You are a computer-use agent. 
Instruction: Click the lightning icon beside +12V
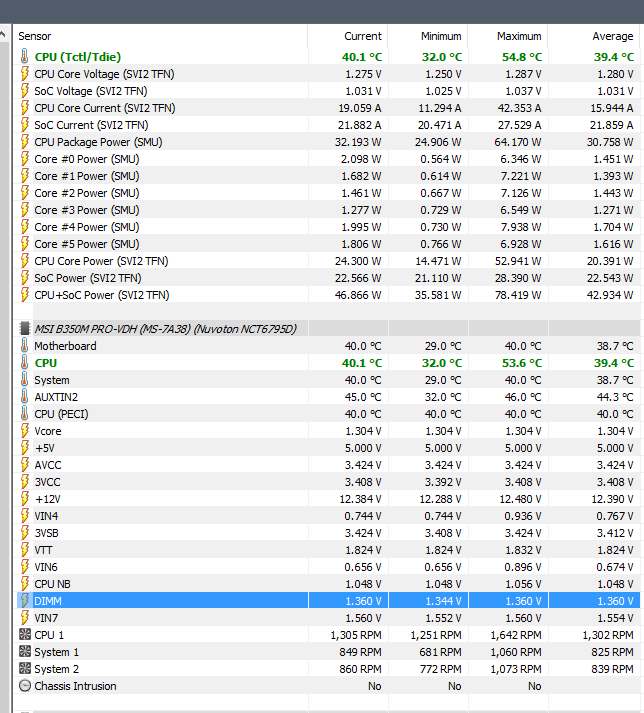click(25, 499)
